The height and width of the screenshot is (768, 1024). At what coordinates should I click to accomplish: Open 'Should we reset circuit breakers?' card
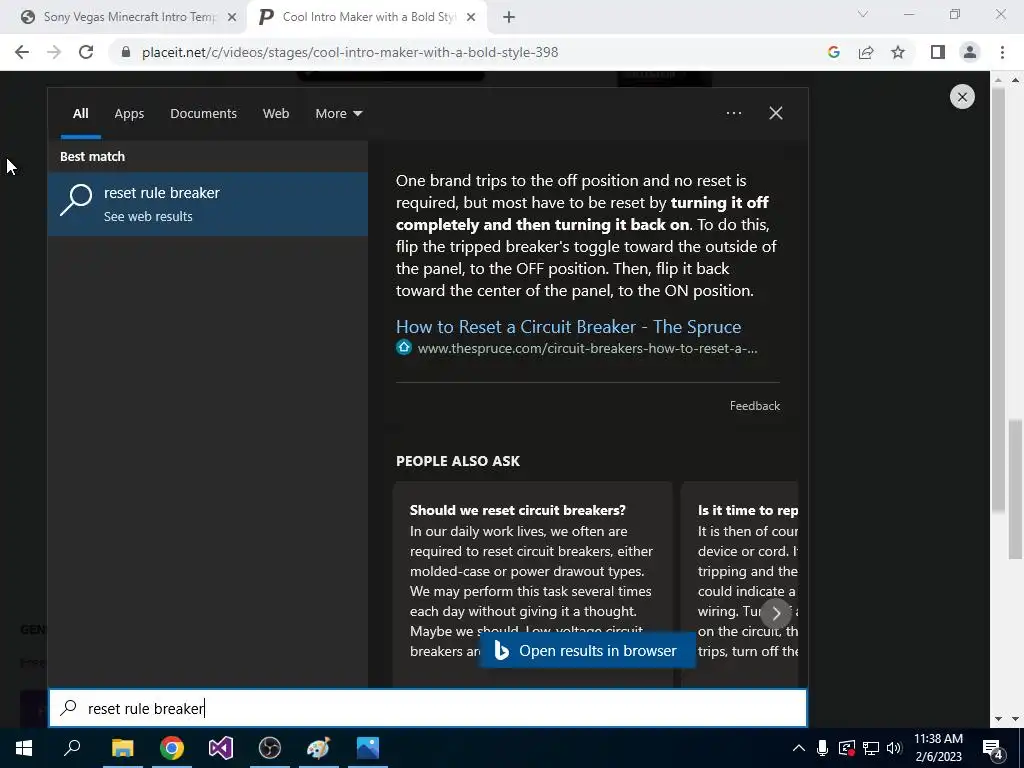pyautogui.click(x=533, y=584)
